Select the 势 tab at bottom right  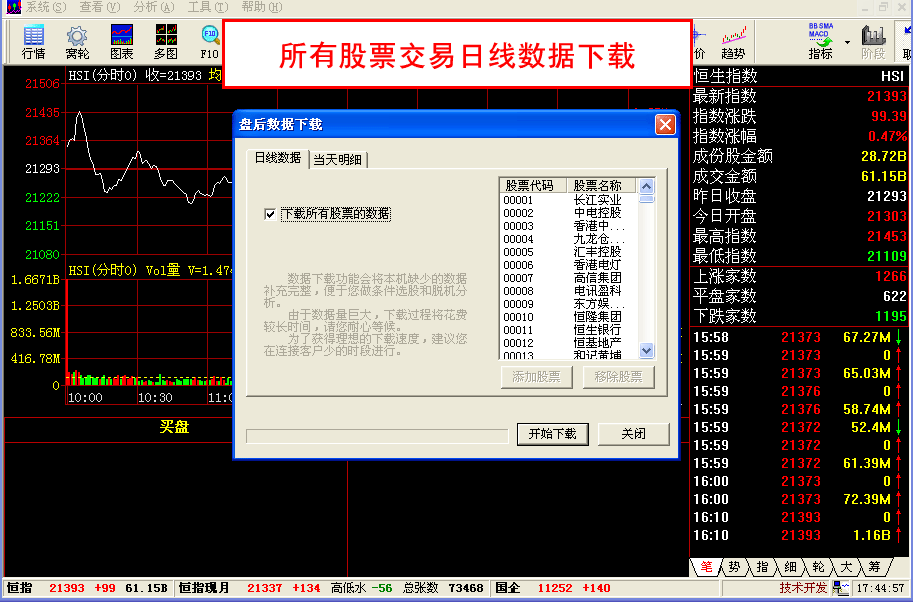point(735,567)
